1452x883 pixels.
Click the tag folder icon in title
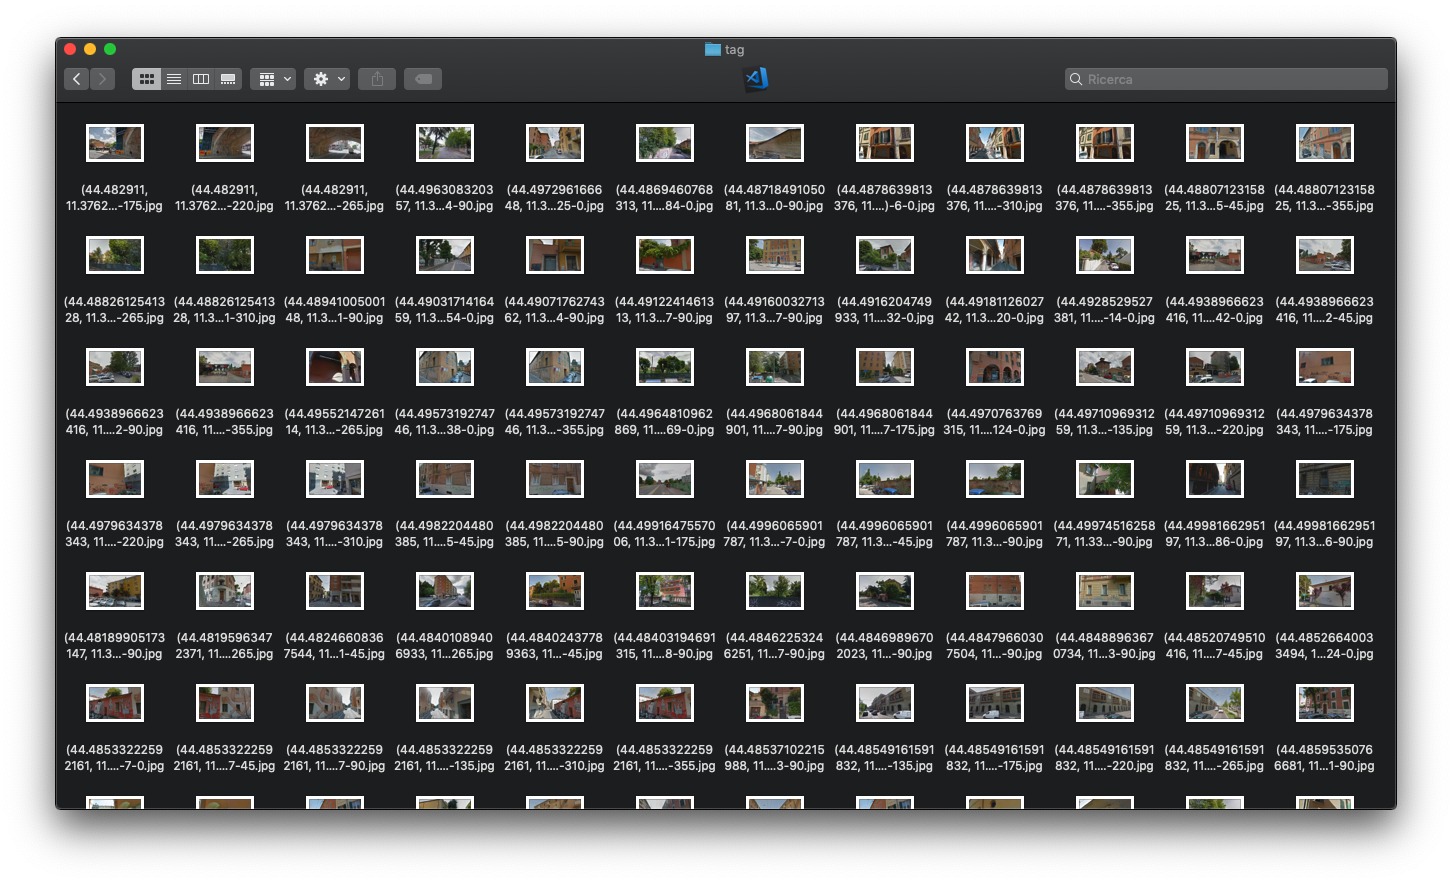(712, 49)
